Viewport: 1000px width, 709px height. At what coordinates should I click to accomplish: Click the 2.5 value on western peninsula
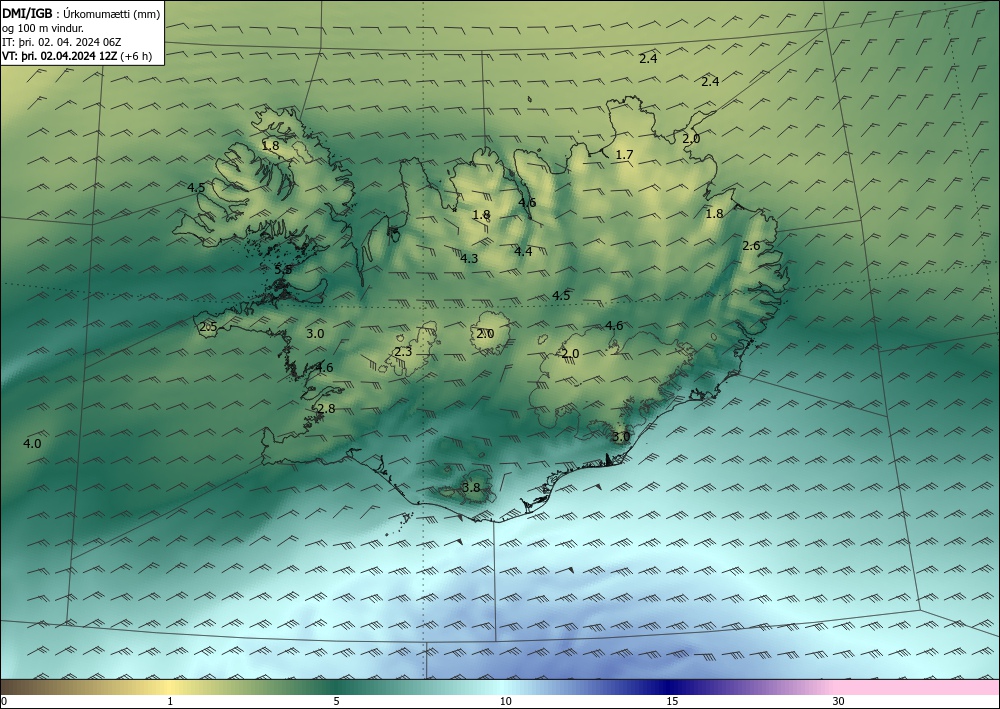pos(209,327)
